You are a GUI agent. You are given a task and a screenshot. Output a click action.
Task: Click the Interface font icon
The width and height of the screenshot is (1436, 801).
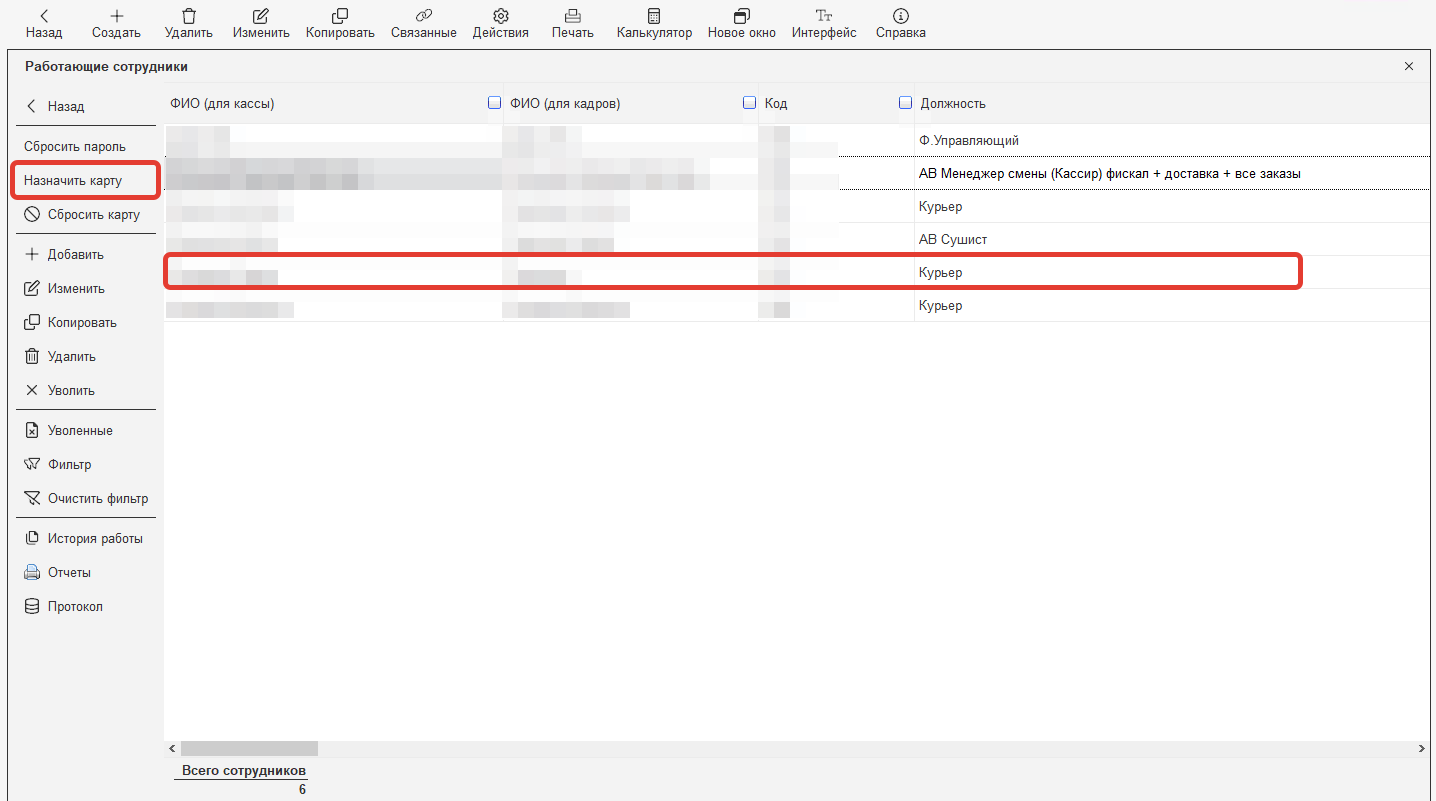(x=824, y=16)
